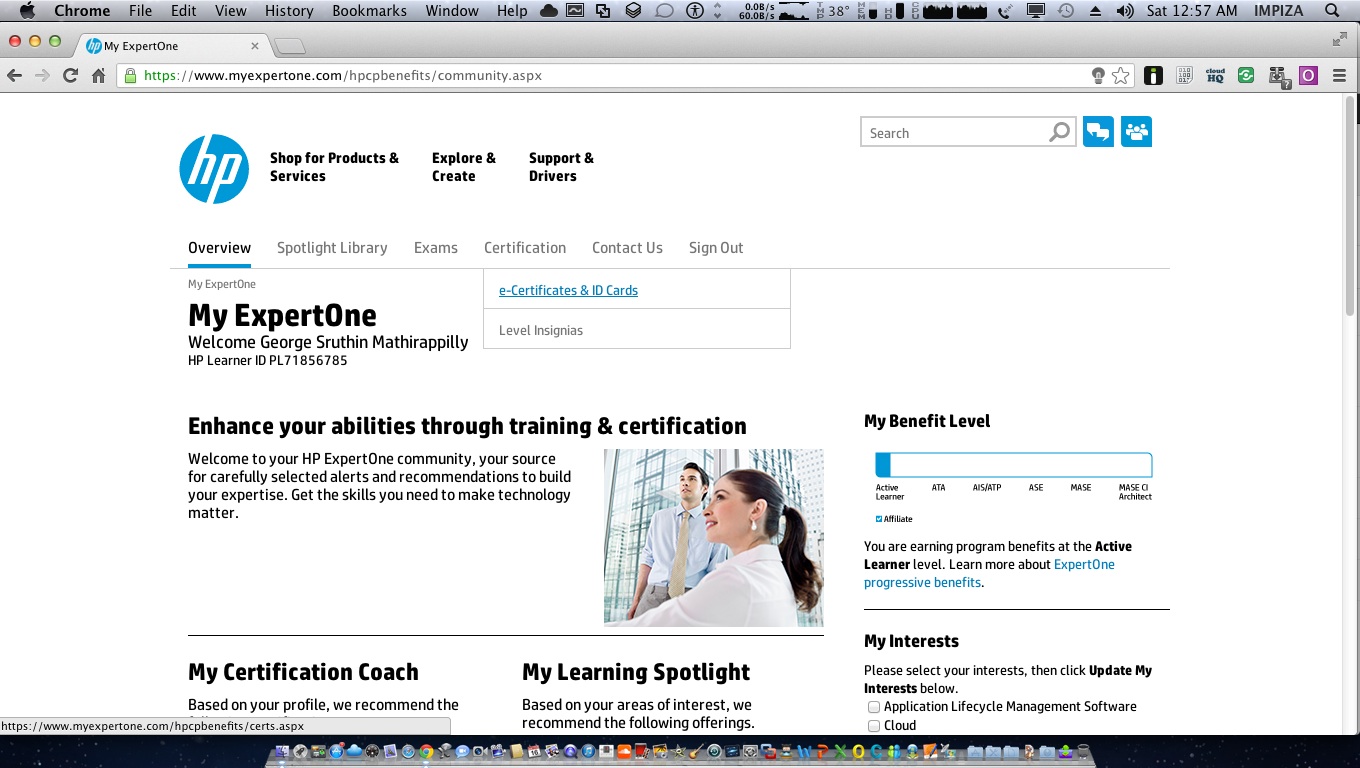Click the text 'HP Learner ID PL71856785'
Image resolution: width=1360 pixels, height=768 pixels.
[x=268, y=360]
